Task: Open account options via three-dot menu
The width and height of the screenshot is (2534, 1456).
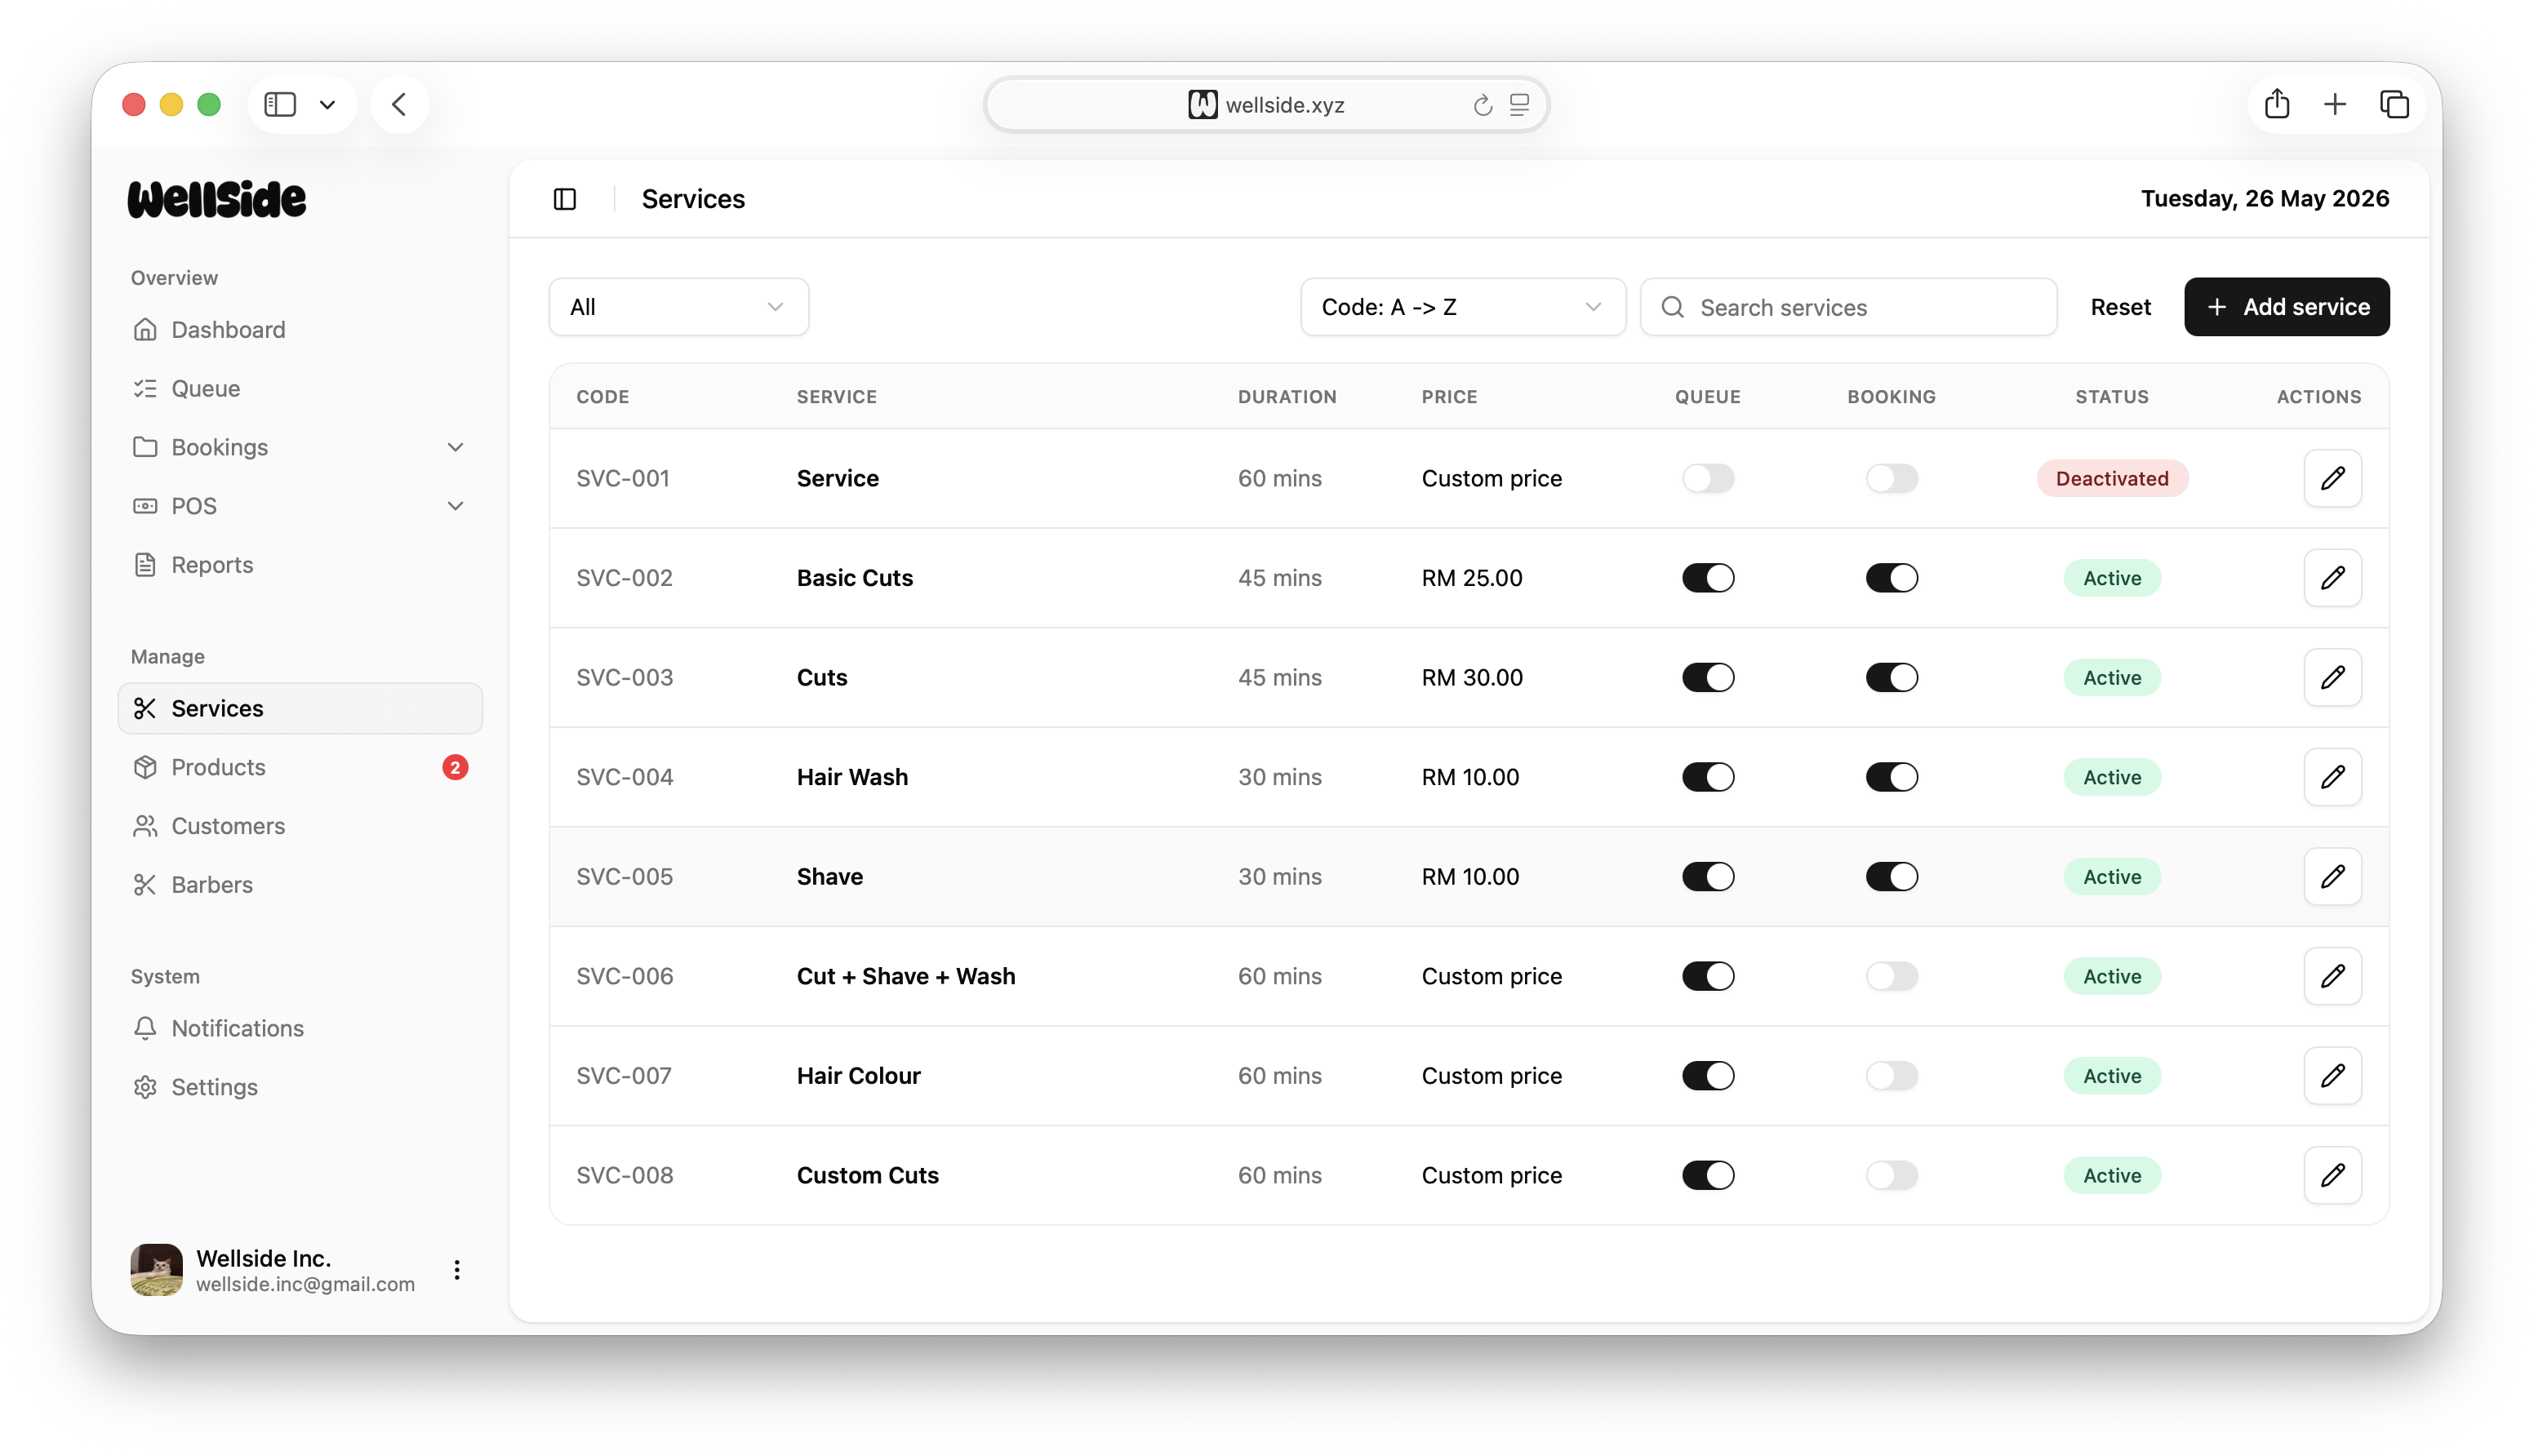Action: [x=457, y=1270]
